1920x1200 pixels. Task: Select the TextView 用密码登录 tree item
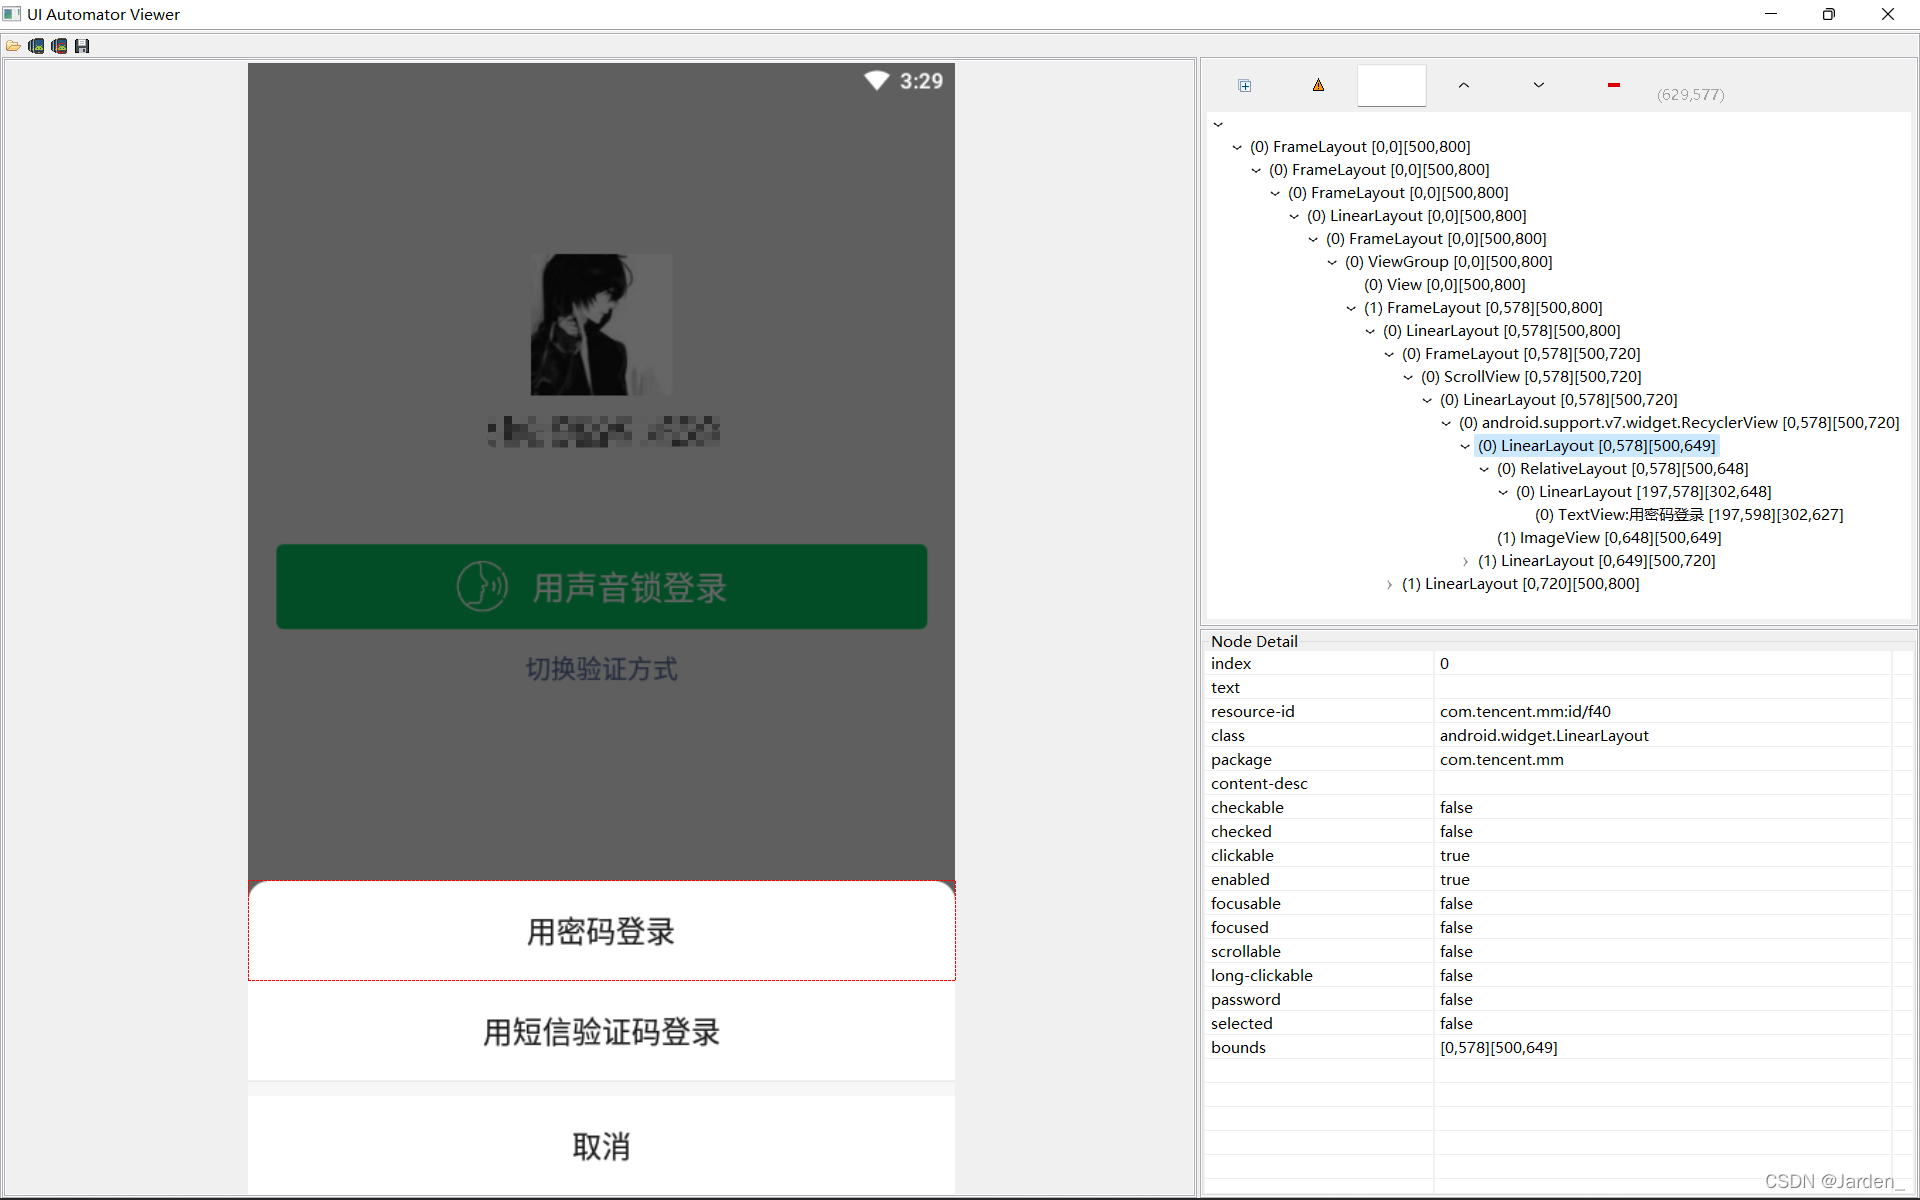pos(1689,515)
